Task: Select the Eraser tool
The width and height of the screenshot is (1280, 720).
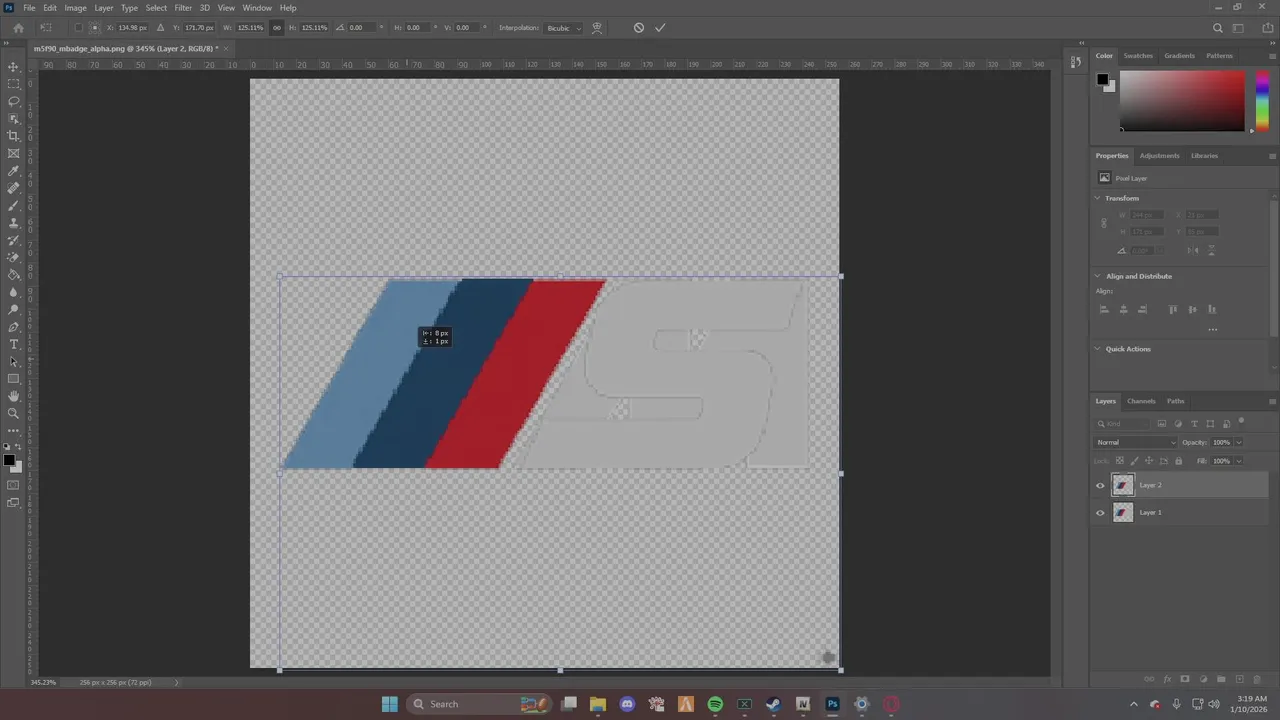Action: pyautogui.click(x=14, y=257)
